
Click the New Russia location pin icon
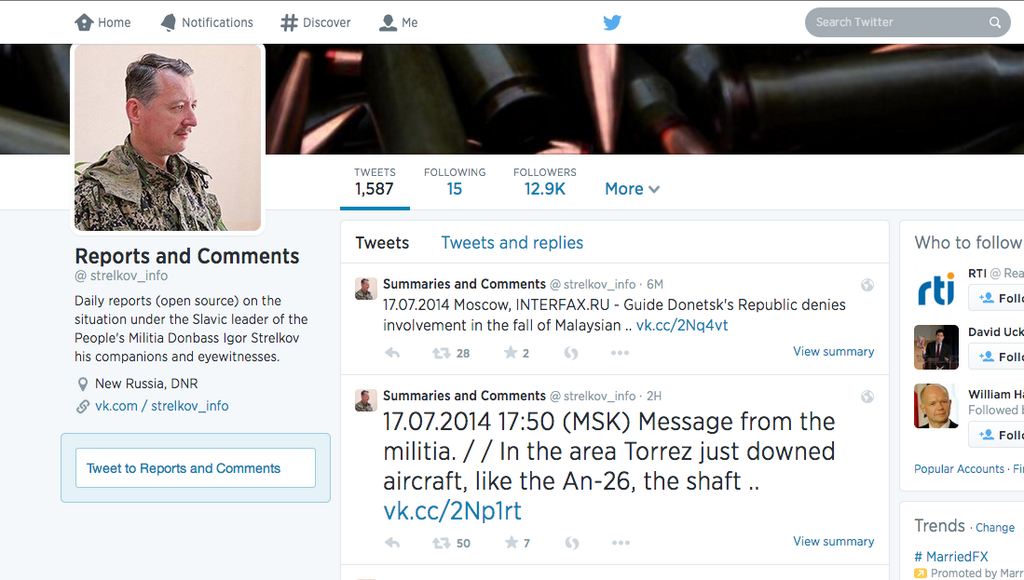pos(83,384)
